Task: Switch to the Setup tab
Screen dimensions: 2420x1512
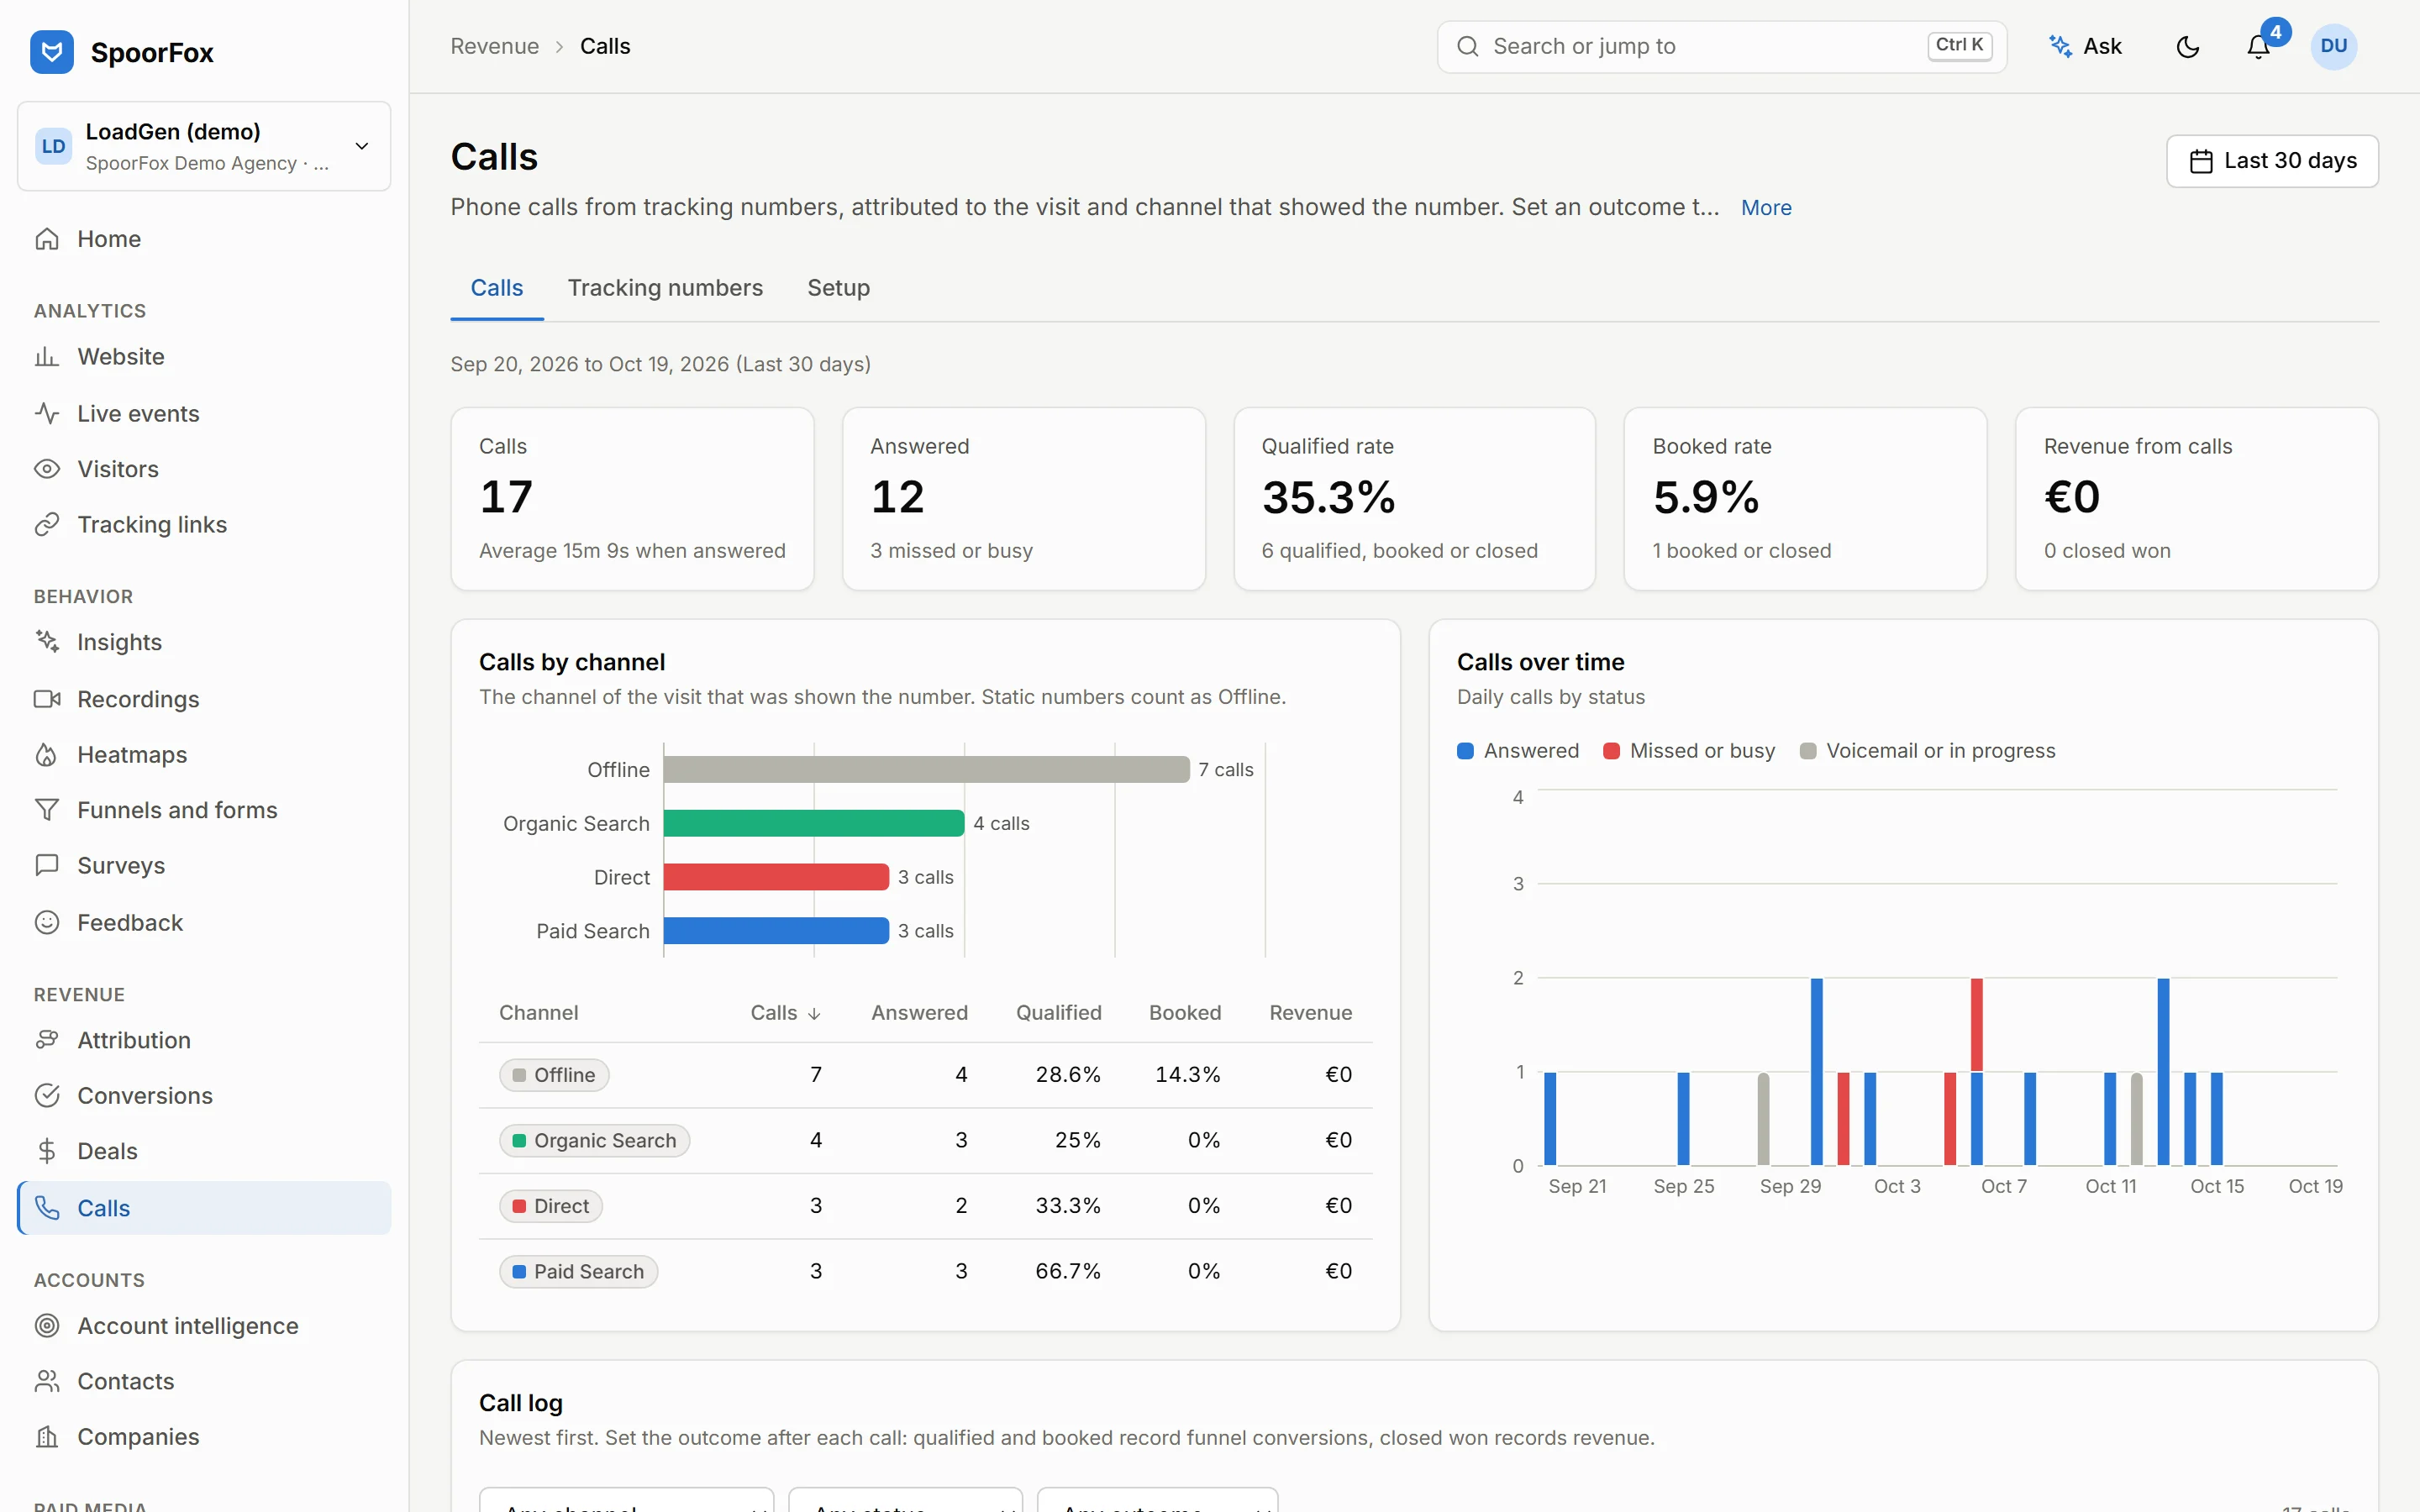Action: coord(838,288)
